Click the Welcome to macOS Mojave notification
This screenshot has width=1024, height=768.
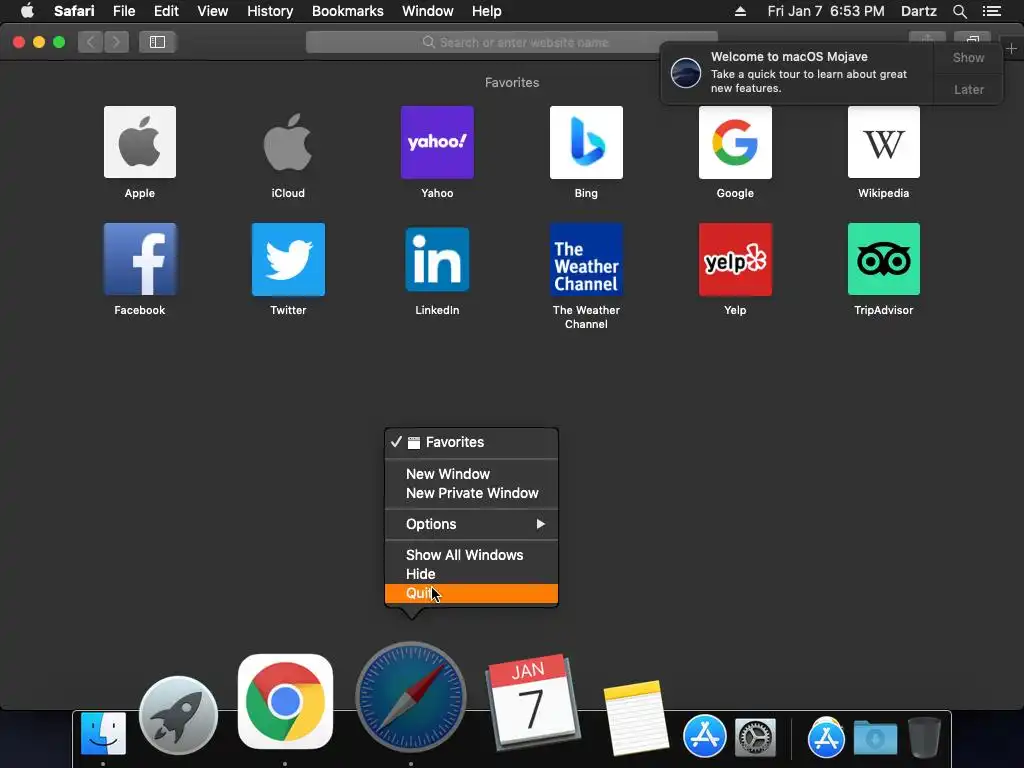797,72
